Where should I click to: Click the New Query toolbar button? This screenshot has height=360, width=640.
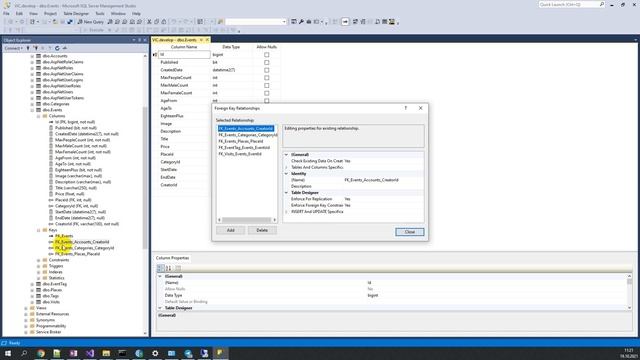point(90,22)
